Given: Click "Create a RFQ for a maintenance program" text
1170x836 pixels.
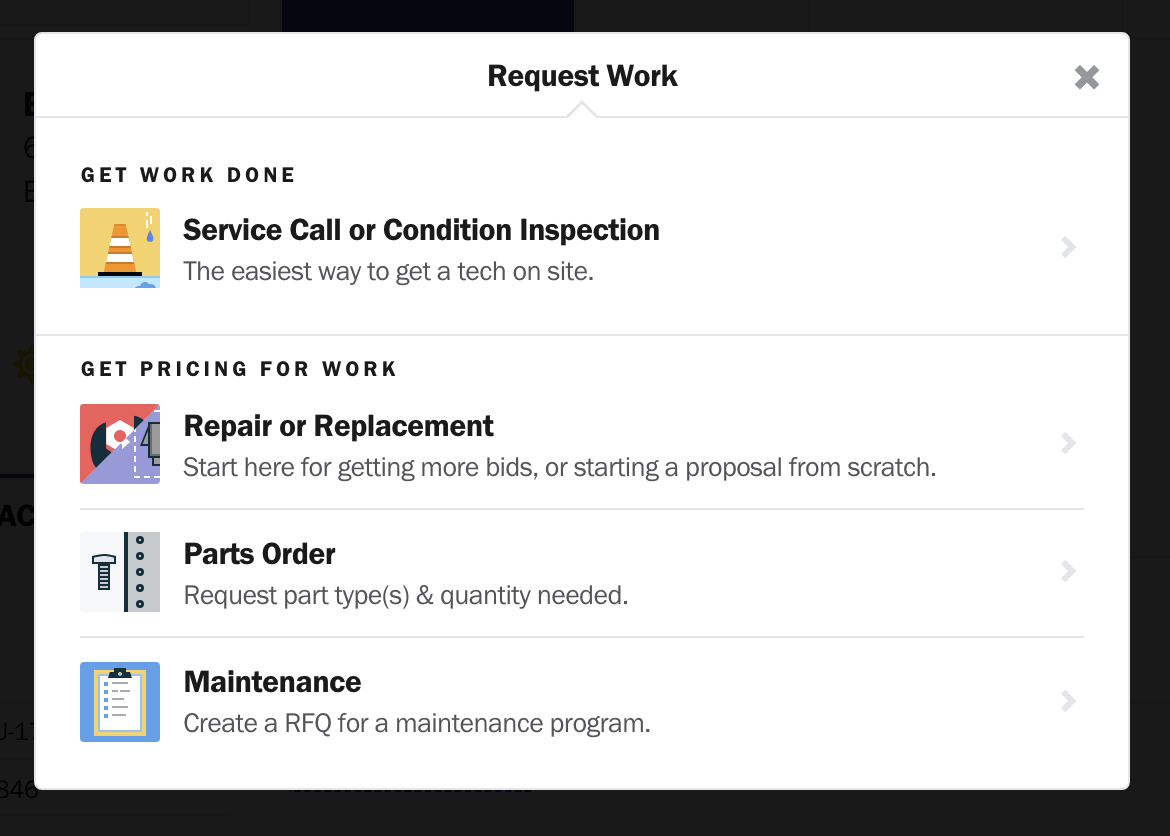Looking at the screenshot, I should click(417, 723).
